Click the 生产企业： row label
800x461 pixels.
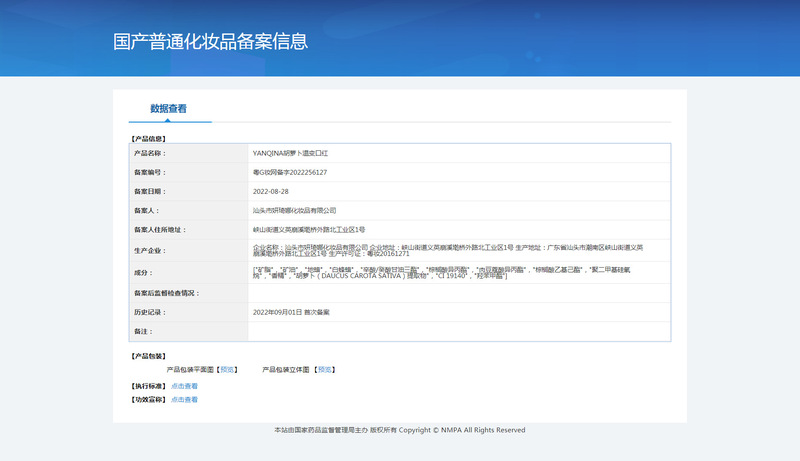[150, 250]
